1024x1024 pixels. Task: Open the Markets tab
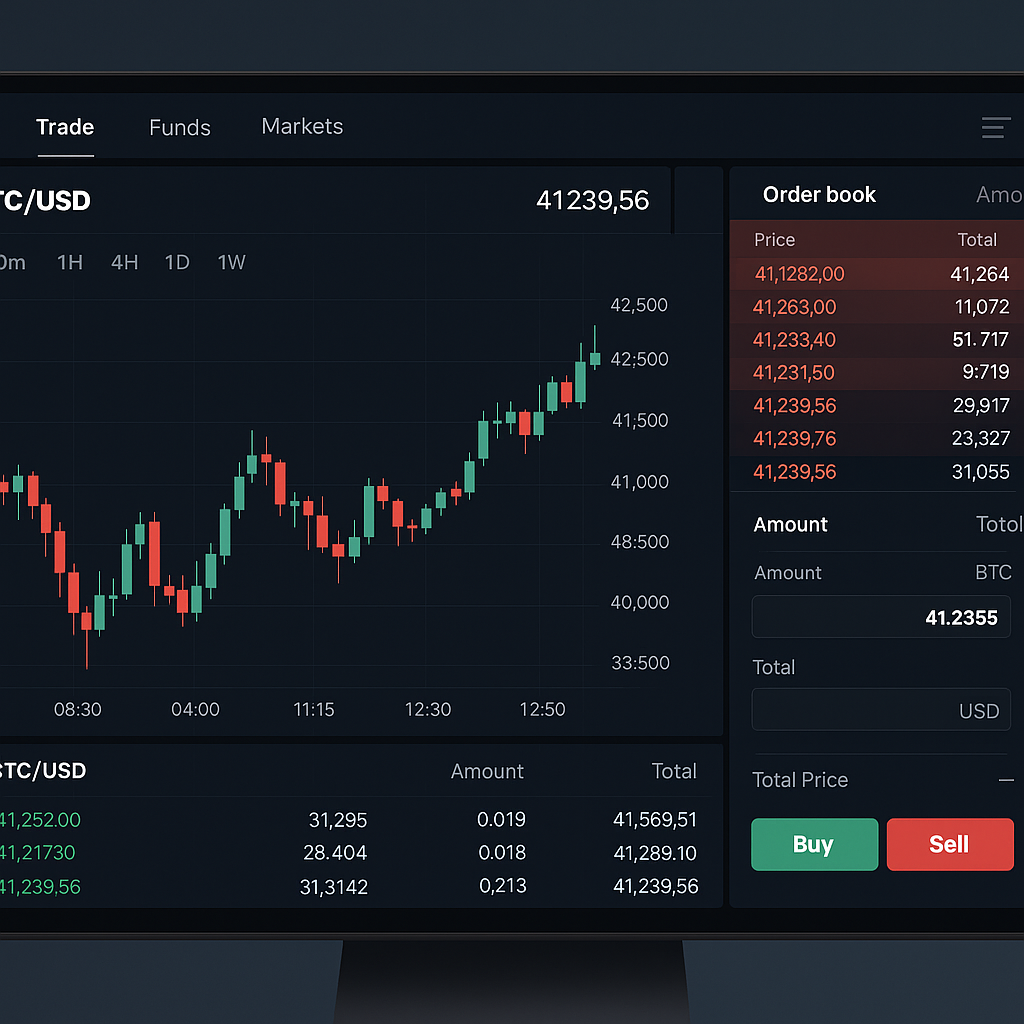(x=302, y=127)
